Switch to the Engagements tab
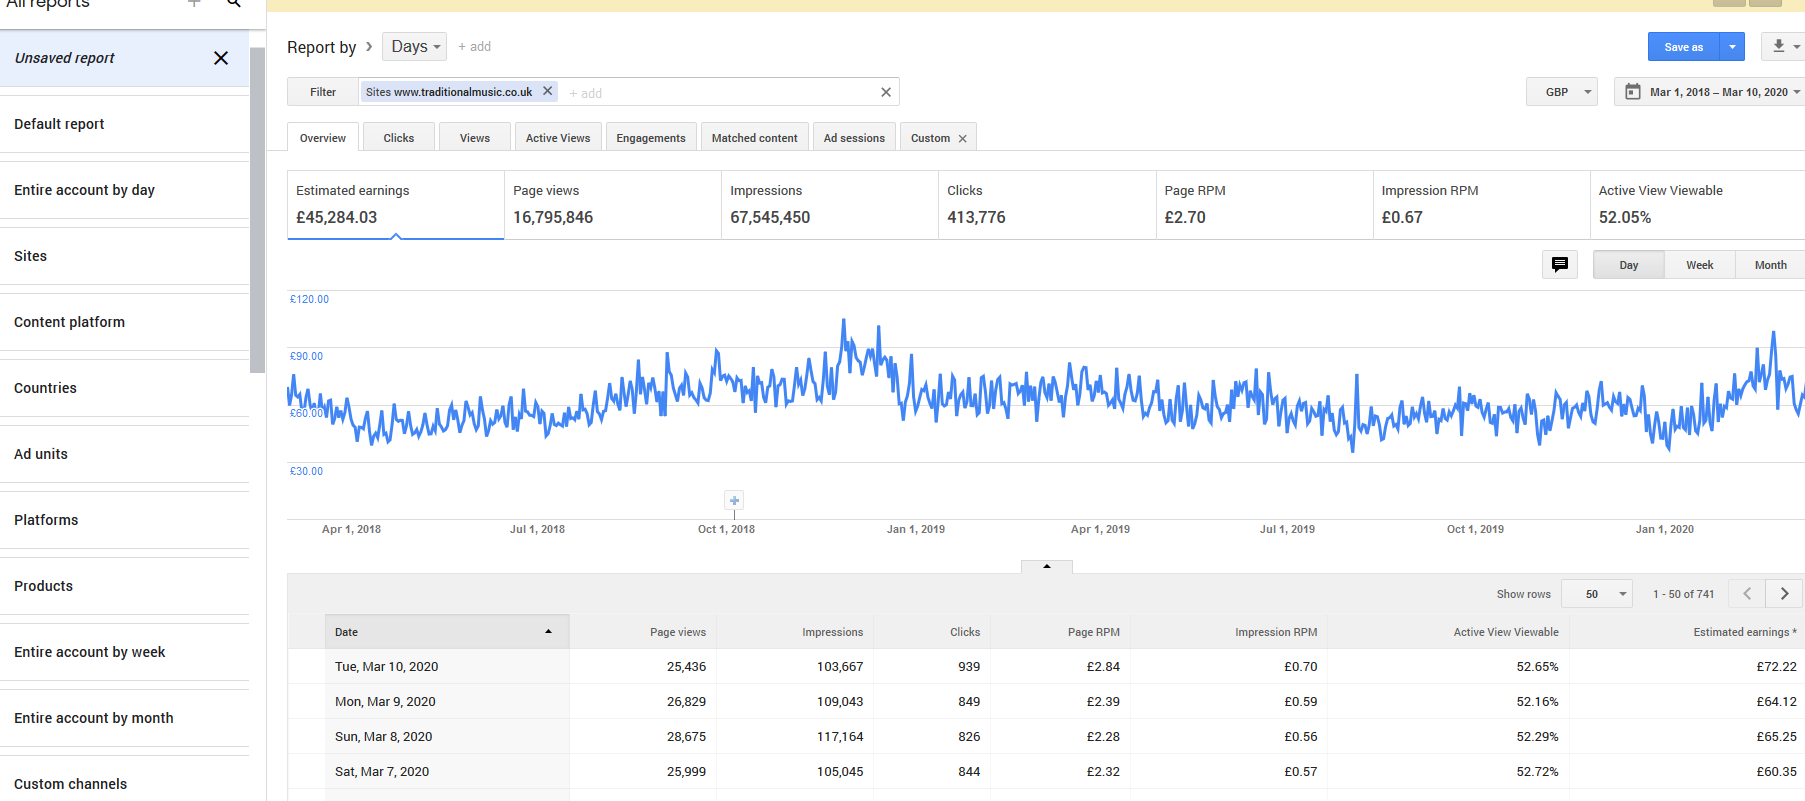The image size is (1805, 801). click(x=651, y=138)
